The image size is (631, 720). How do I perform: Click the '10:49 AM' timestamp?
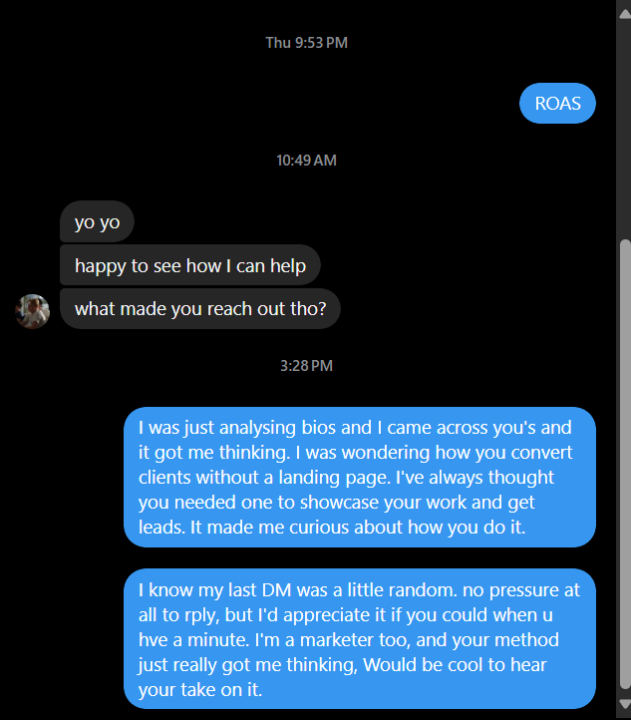pos(306,160)
